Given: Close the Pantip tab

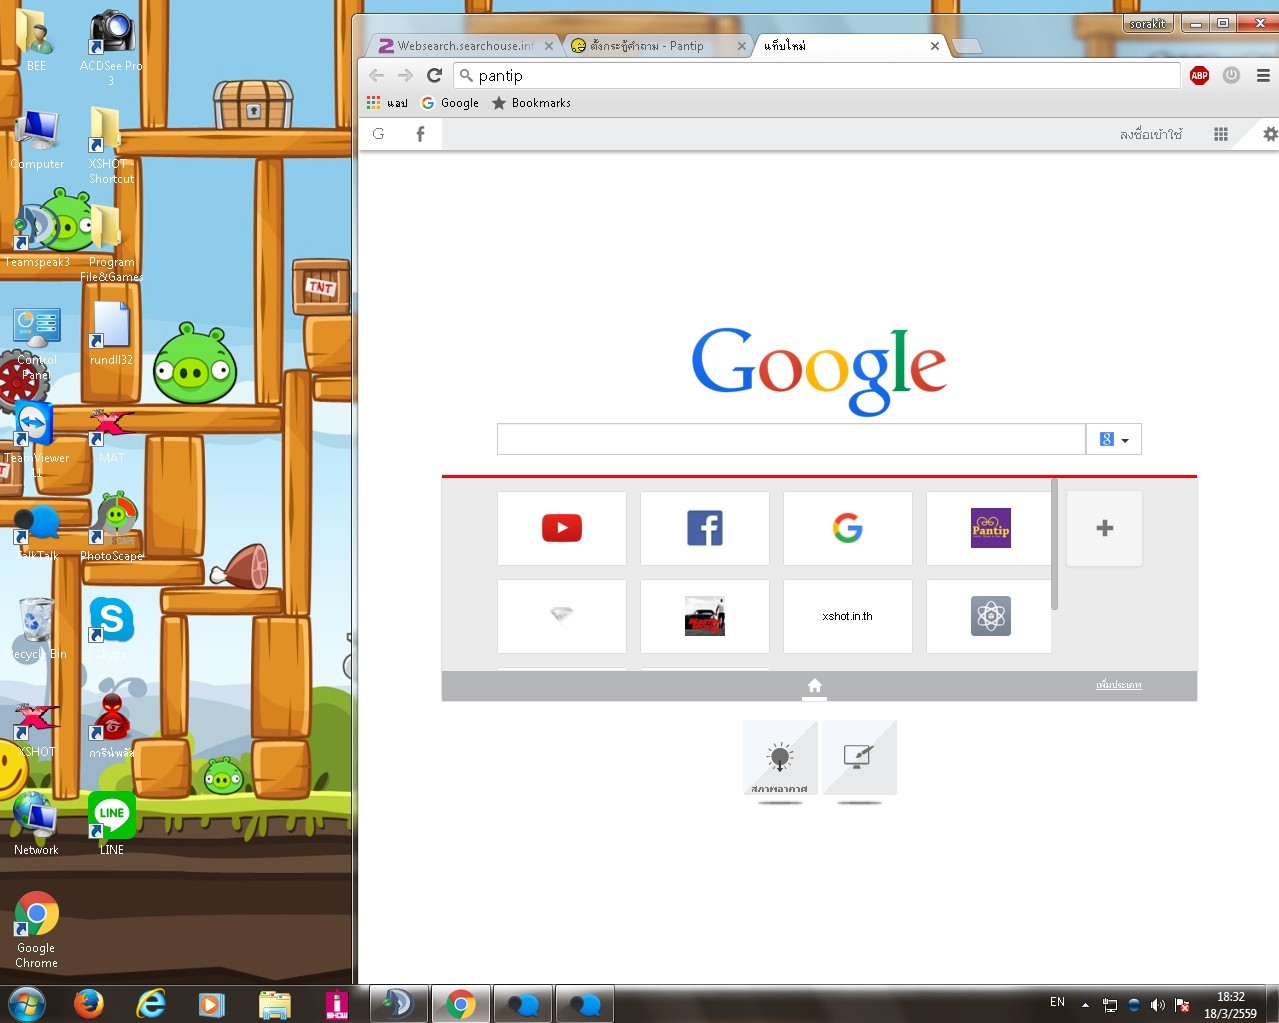Looking at the screenshot, I should [x=742, y=46].
